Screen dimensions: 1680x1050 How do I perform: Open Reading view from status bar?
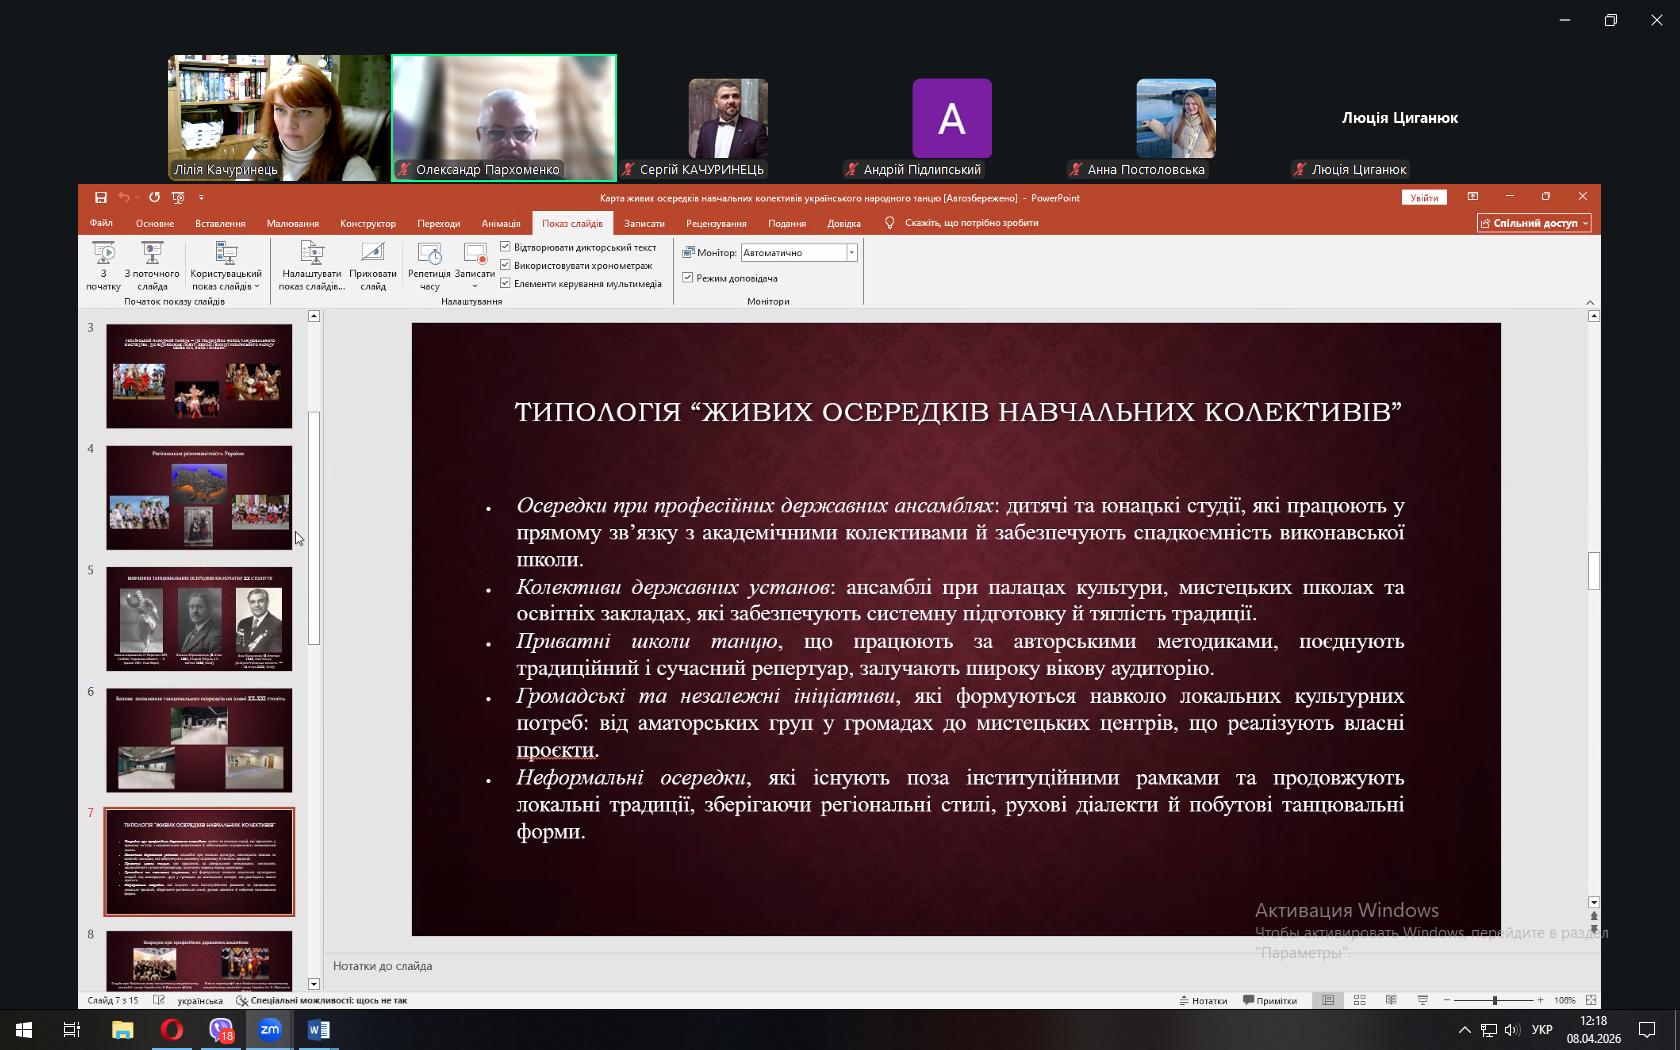(x=1391, y=1000)
